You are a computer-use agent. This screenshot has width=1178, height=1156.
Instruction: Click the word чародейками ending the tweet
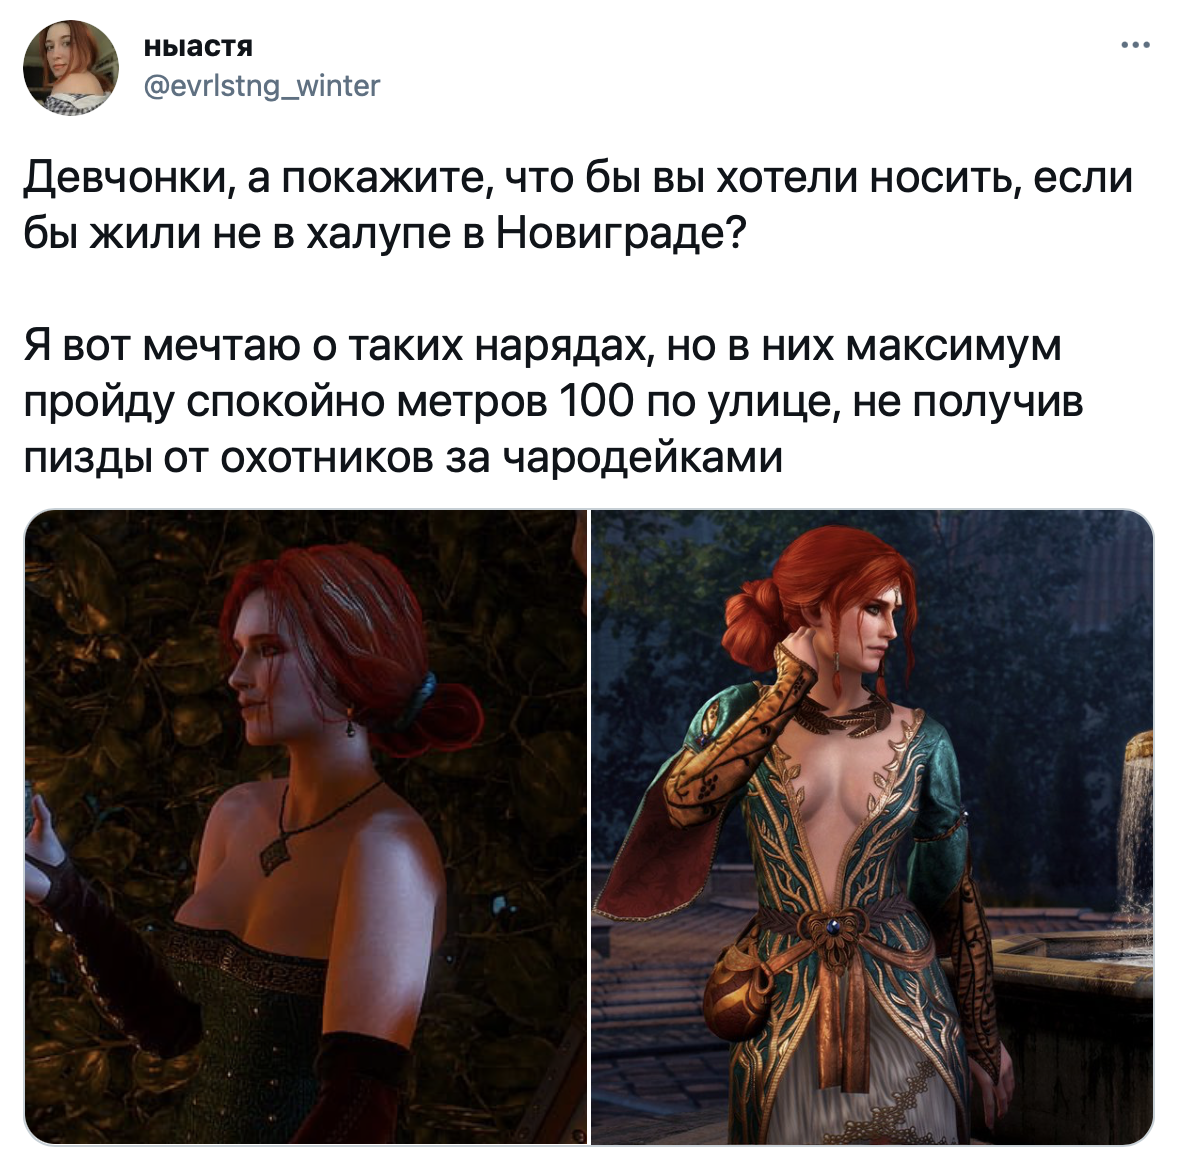click(x=642, y=457)
